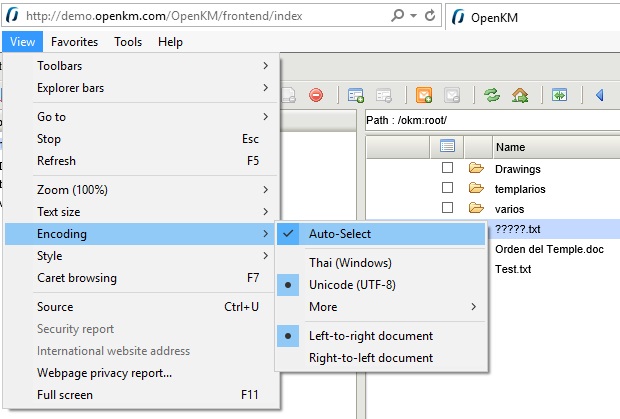This screenshot has height=419, width=620.
Task: Click the green refresh arrows icon
Action: tap(491, 95)
